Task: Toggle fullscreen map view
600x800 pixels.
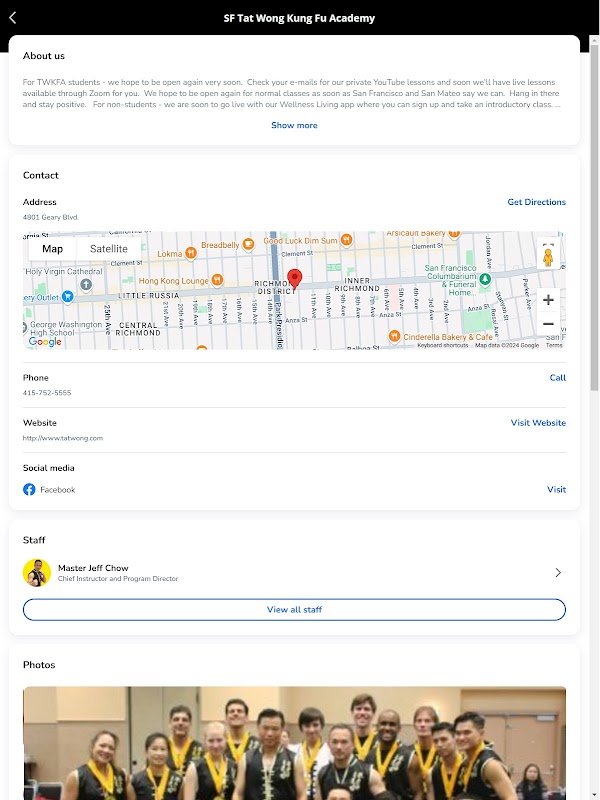Action: (x=548, y=244)
